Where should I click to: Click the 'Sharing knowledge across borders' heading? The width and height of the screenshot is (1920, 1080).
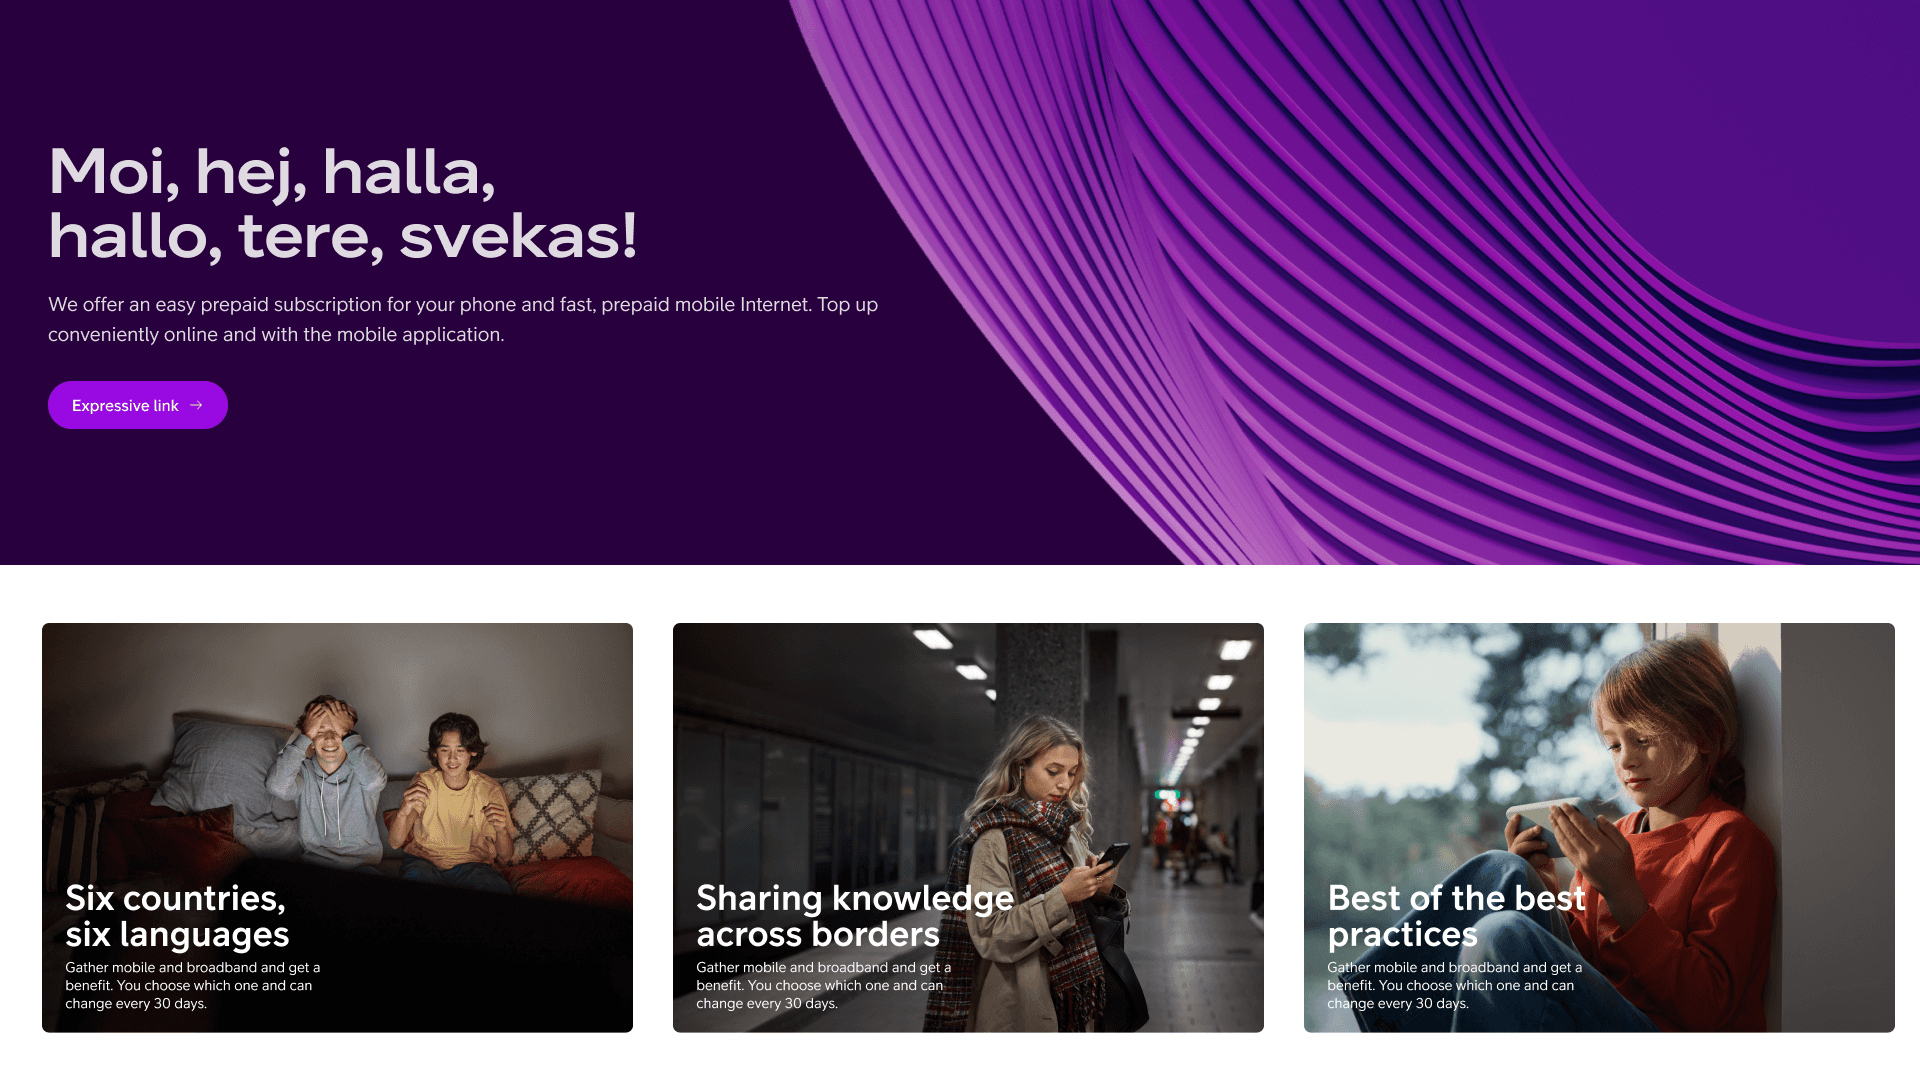(855, 916)
